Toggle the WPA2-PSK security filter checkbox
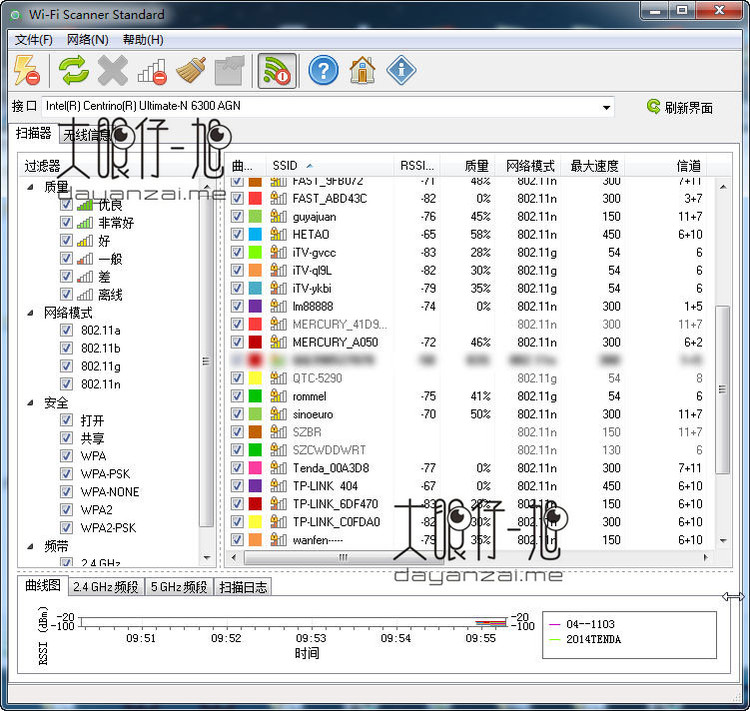Viewport: 750px width, 711px height. 66,527
